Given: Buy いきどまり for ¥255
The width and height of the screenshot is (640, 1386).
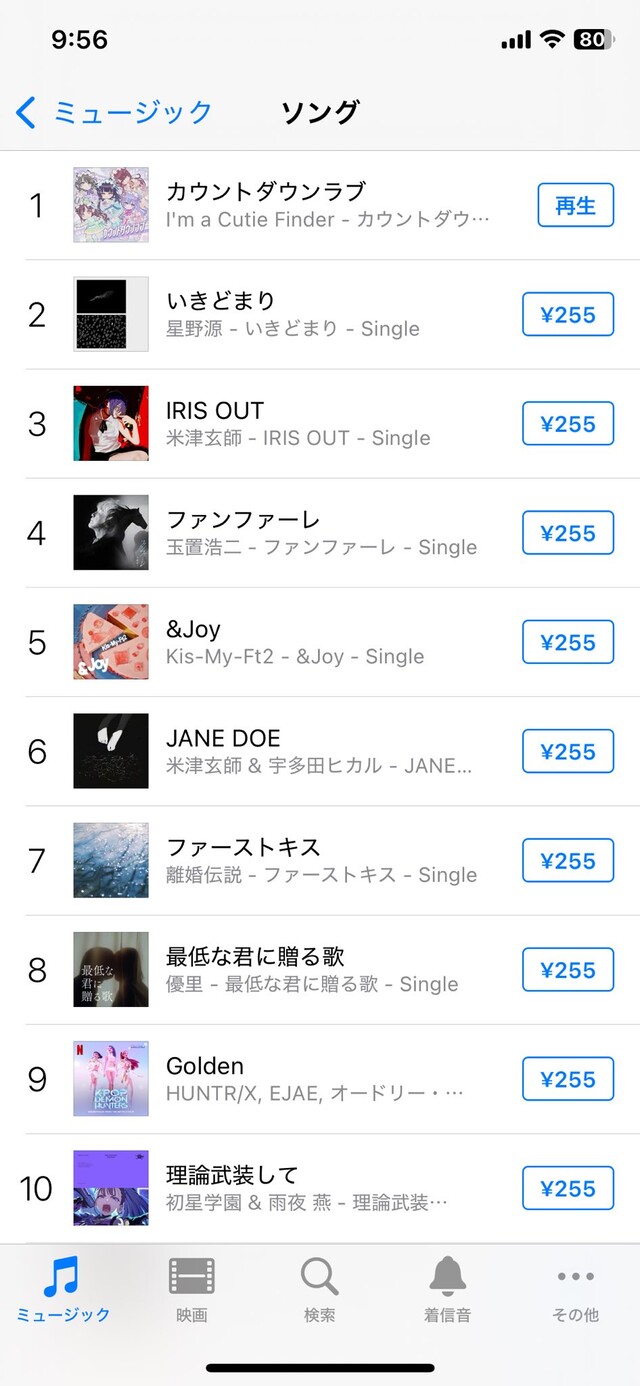Looking at the screenshot, I should click(568, 315).
